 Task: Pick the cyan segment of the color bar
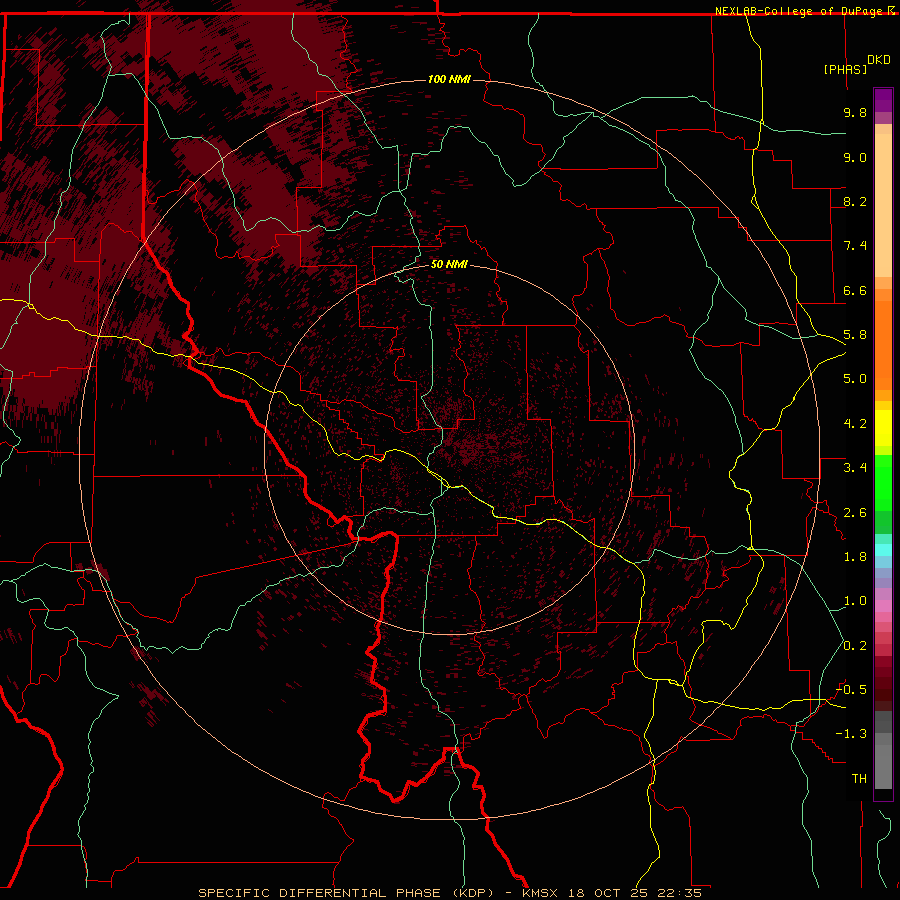coord(883,550)
